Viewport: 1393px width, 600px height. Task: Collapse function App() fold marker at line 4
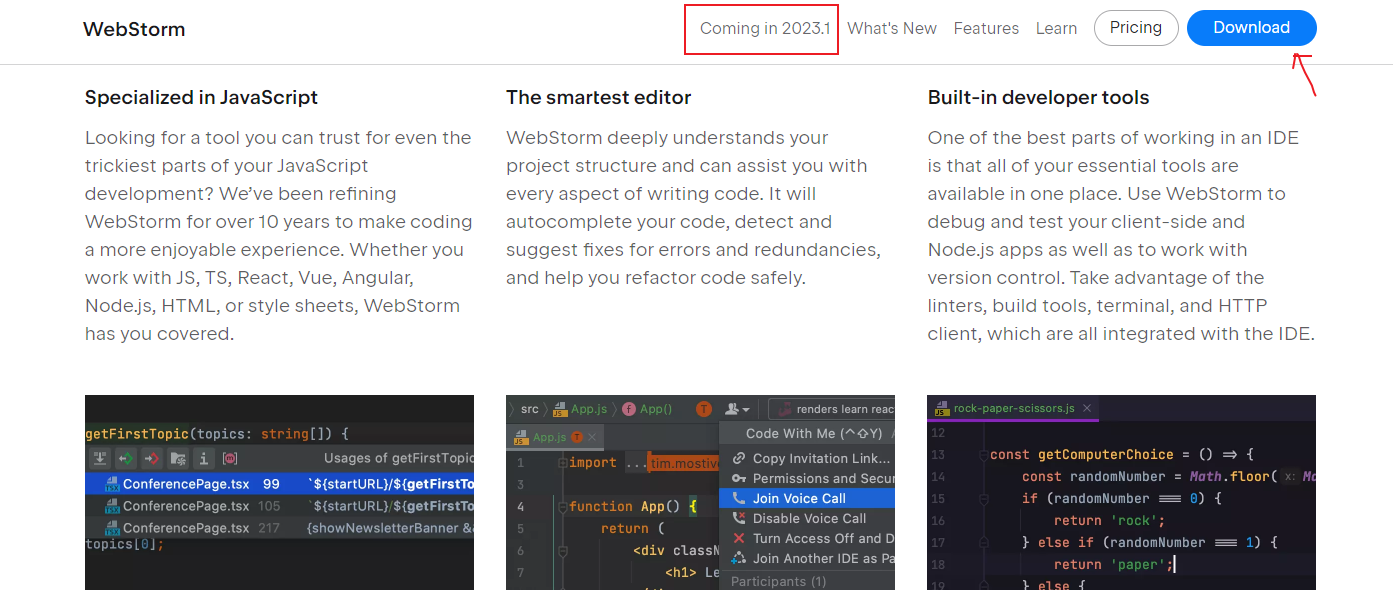click(562, 506)
